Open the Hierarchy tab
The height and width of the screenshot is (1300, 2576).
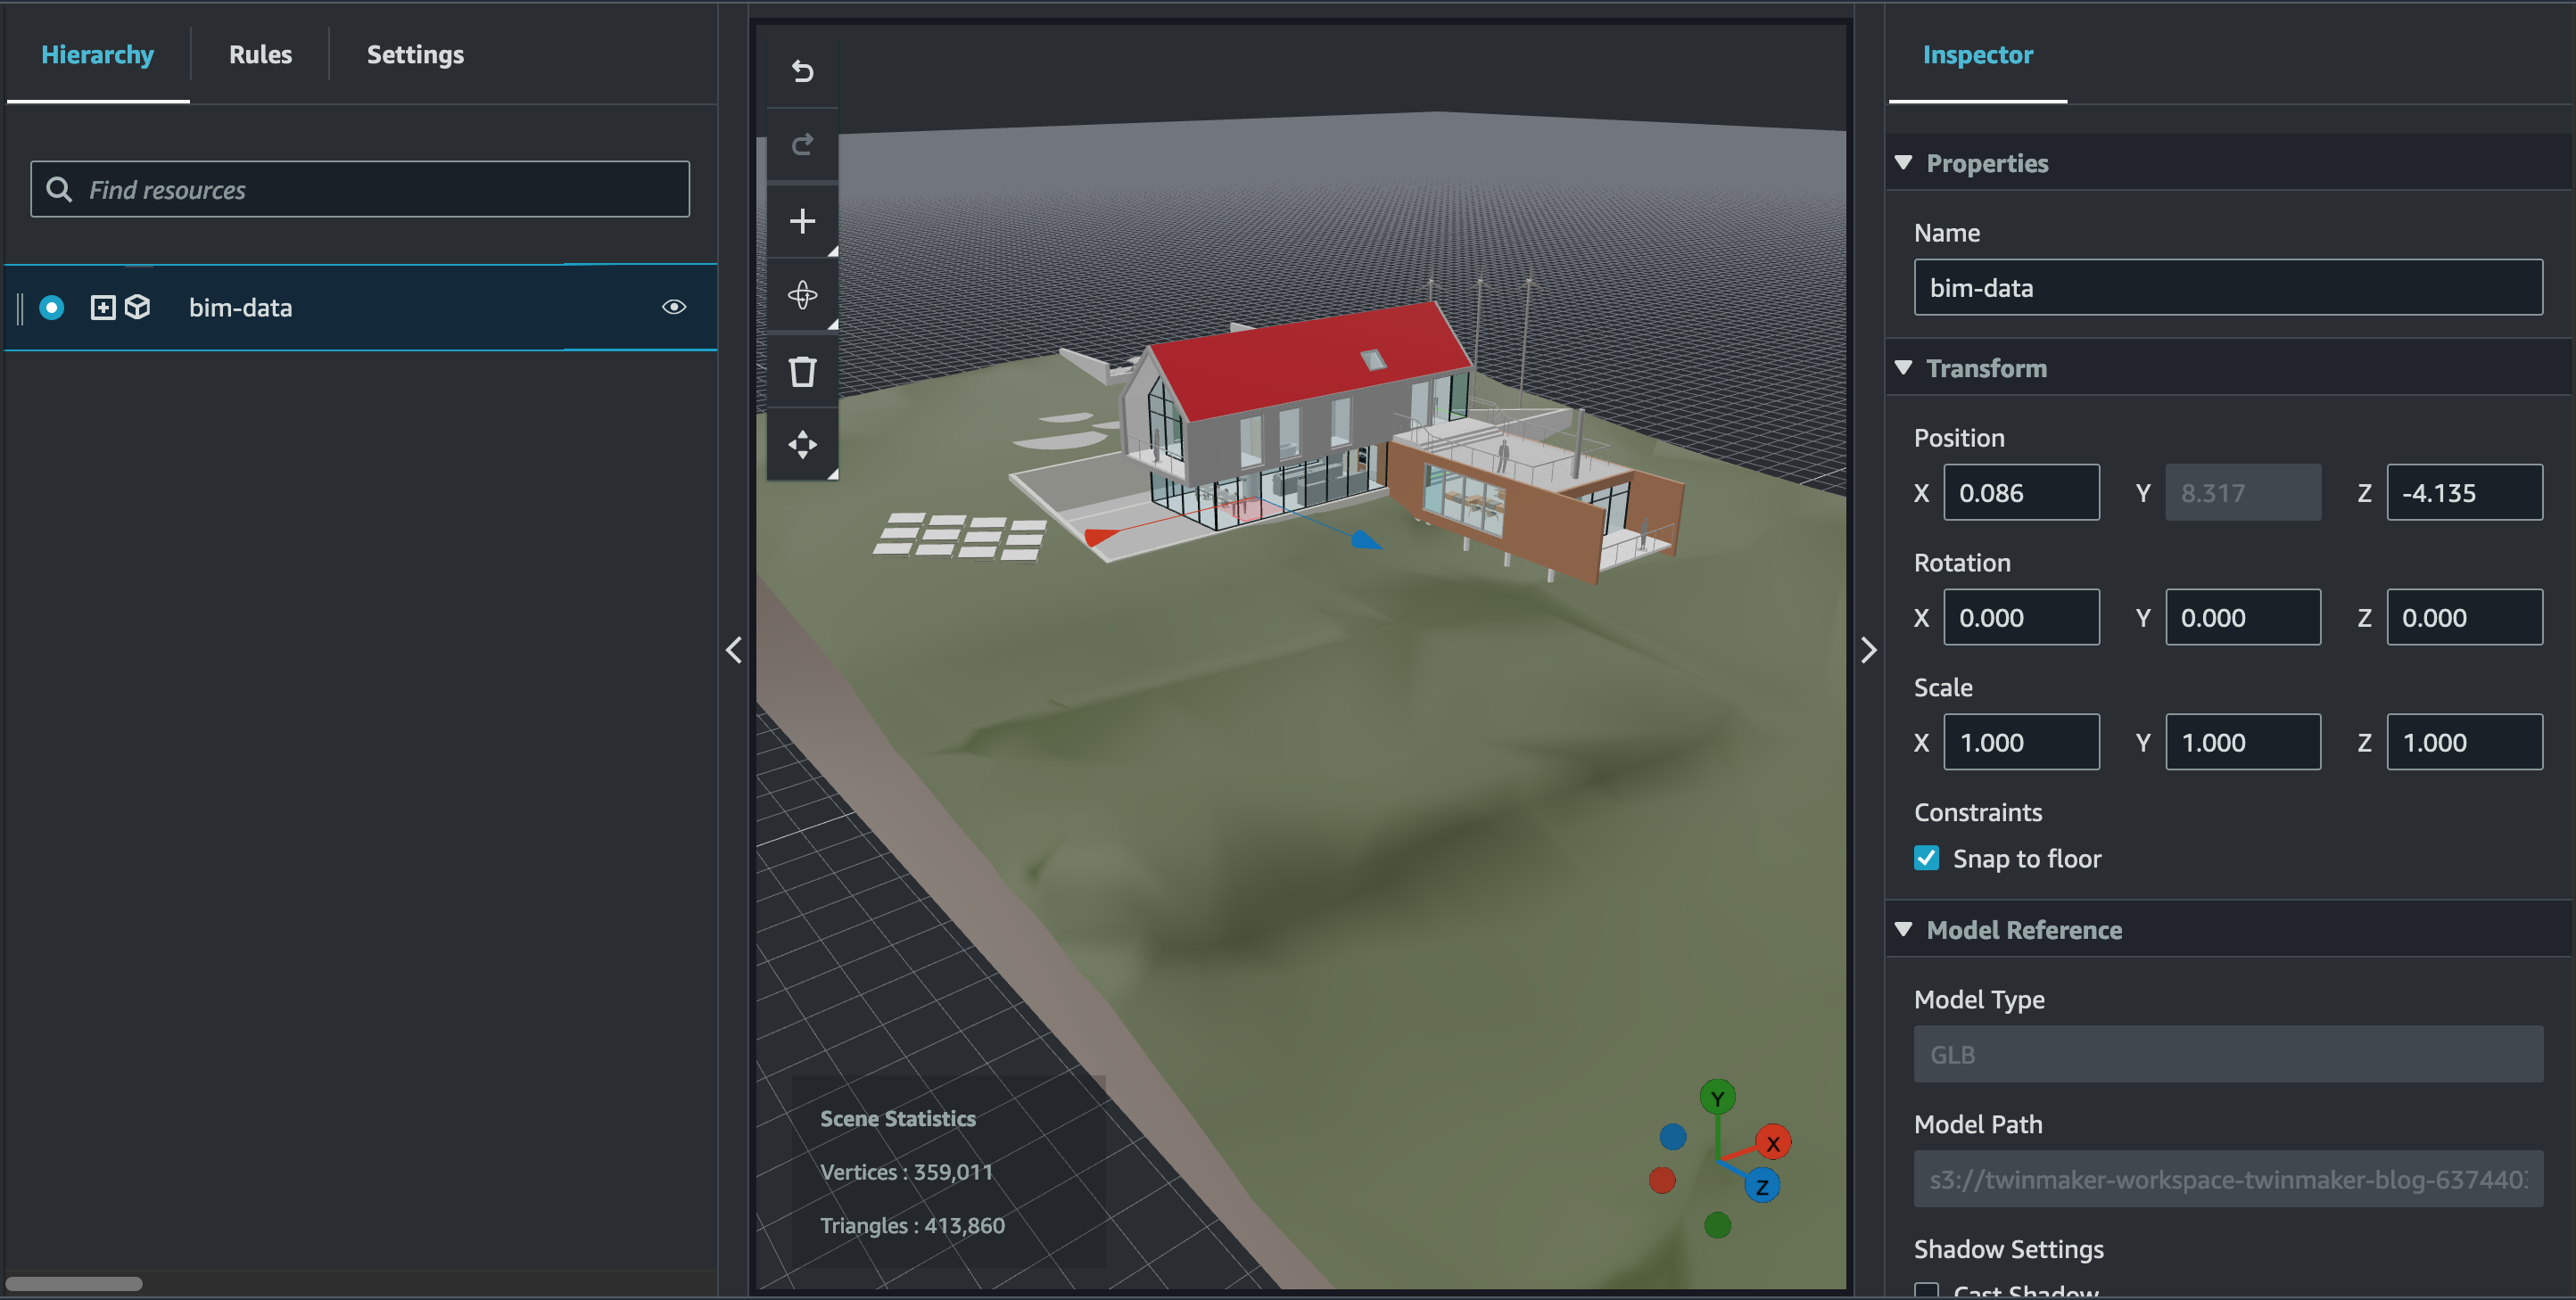(x=96, y=53)
